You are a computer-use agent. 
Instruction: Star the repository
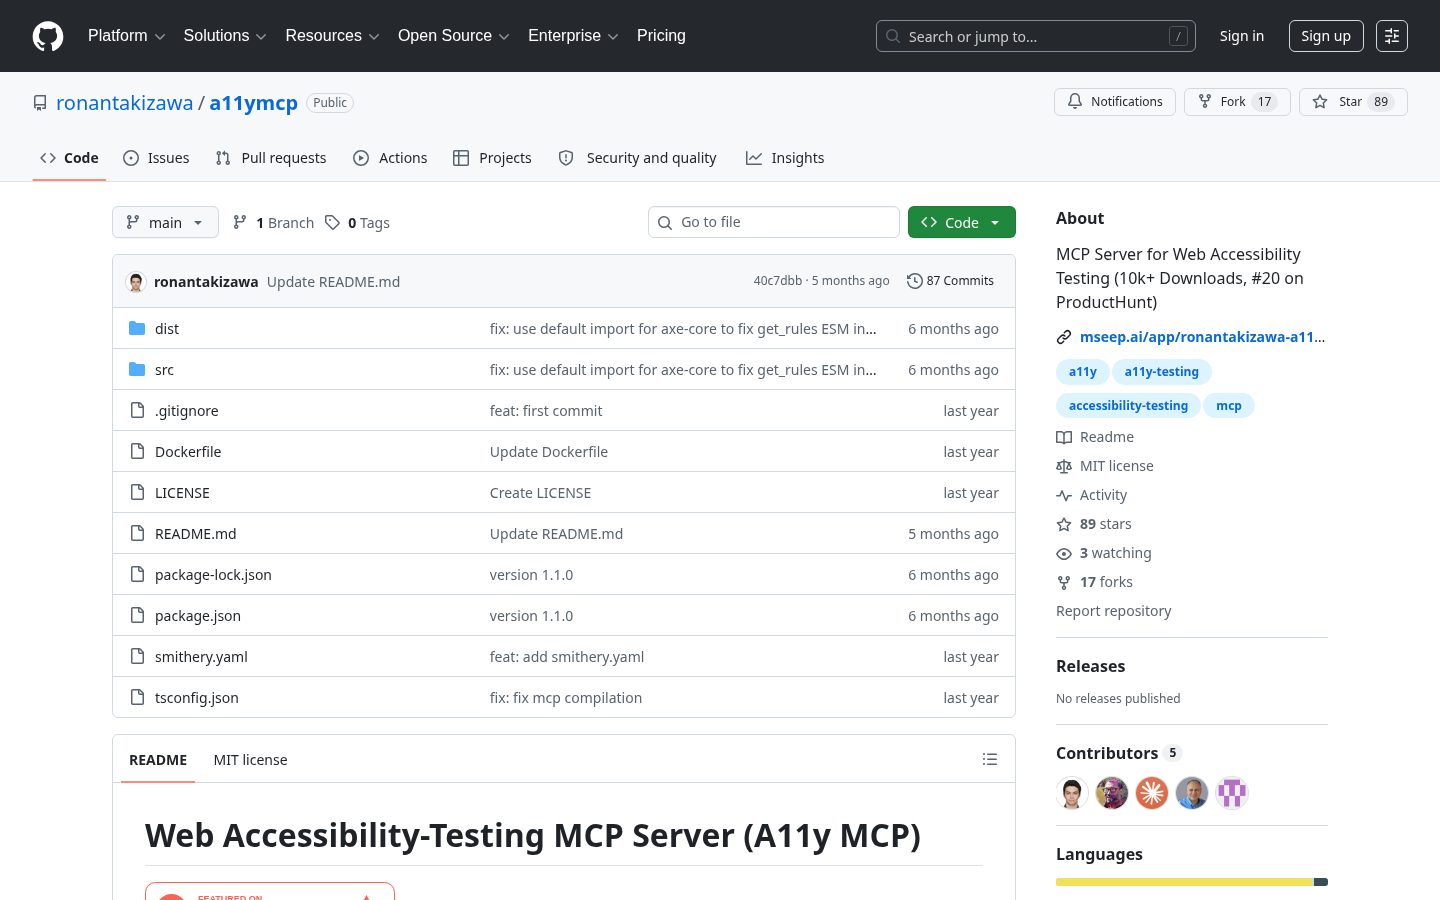[1353, 102]
